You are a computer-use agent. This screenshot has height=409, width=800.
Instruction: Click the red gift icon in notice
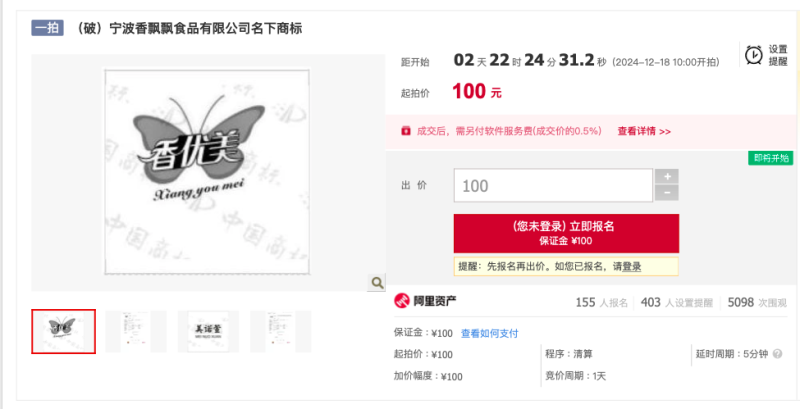[406, 131]
